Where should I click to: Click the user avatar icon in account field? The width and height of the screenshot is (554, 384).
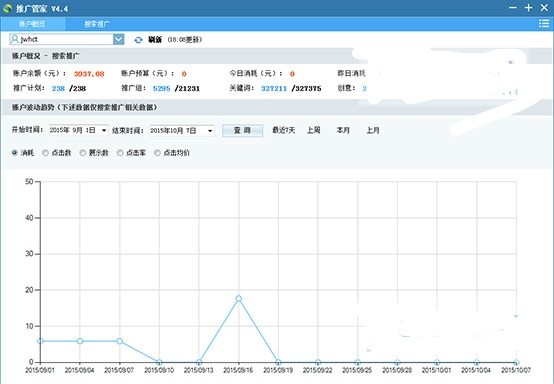coord(14,39)
